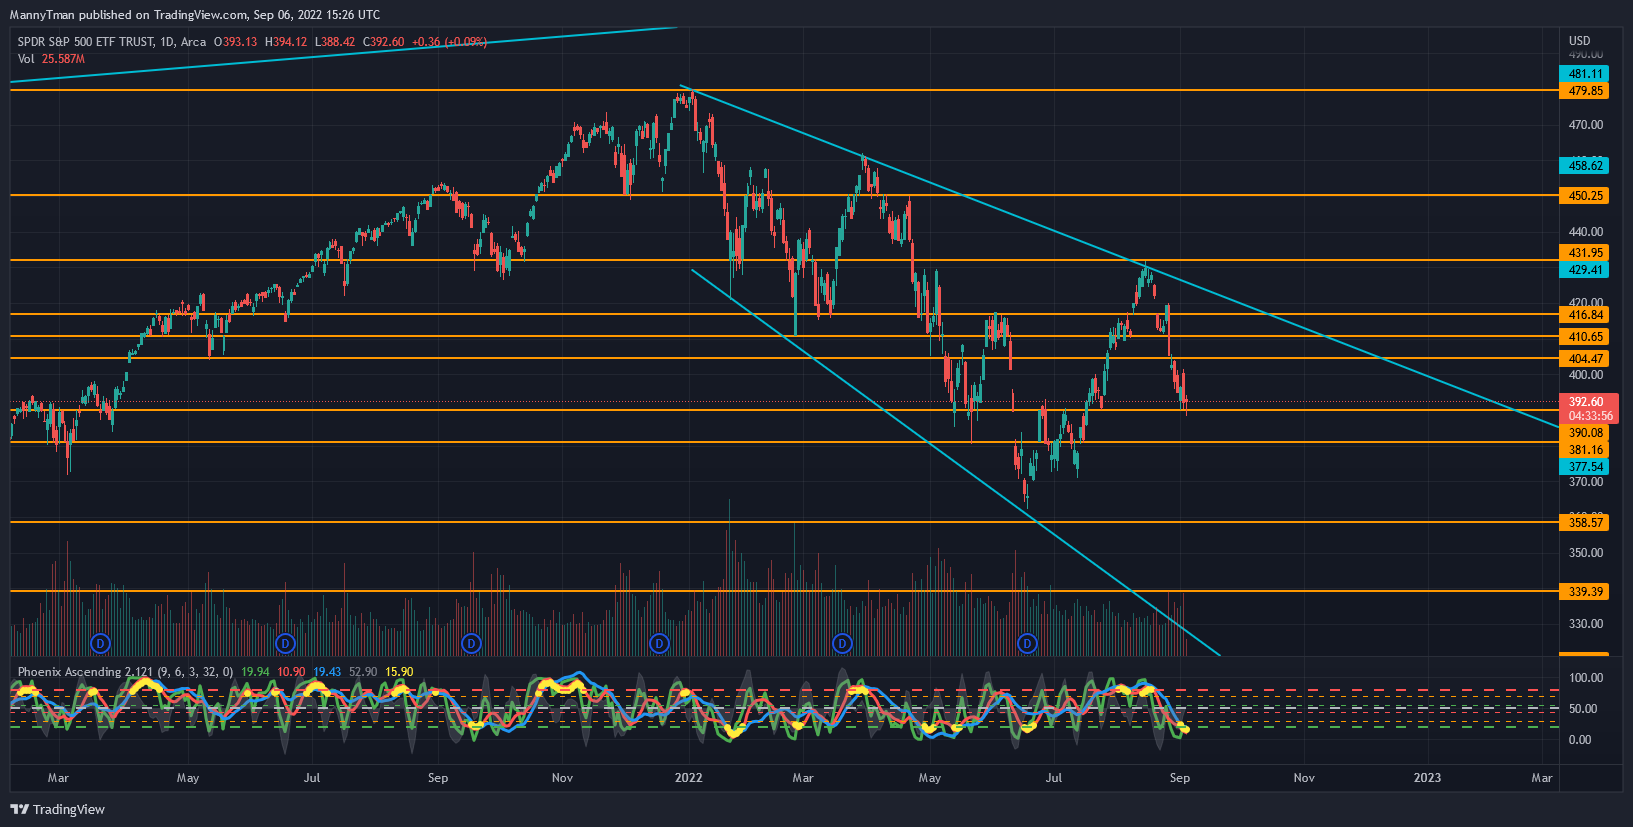Click the USD currency label
Screen dimensions: 1633x827
point(1579,41)
